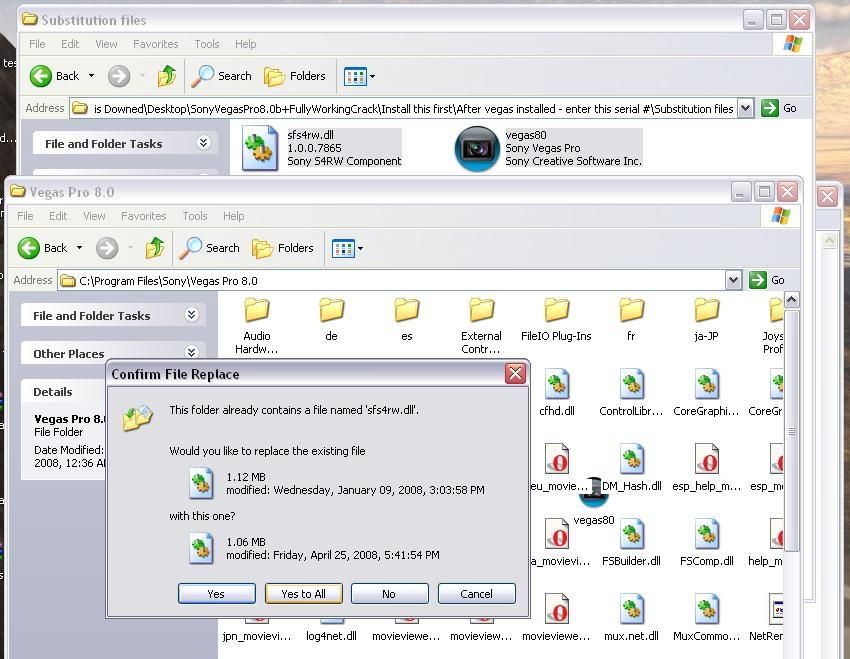This screenshot has width=850, height=659.
Task: Open File menu in Substitution files window
Action: 37,44
